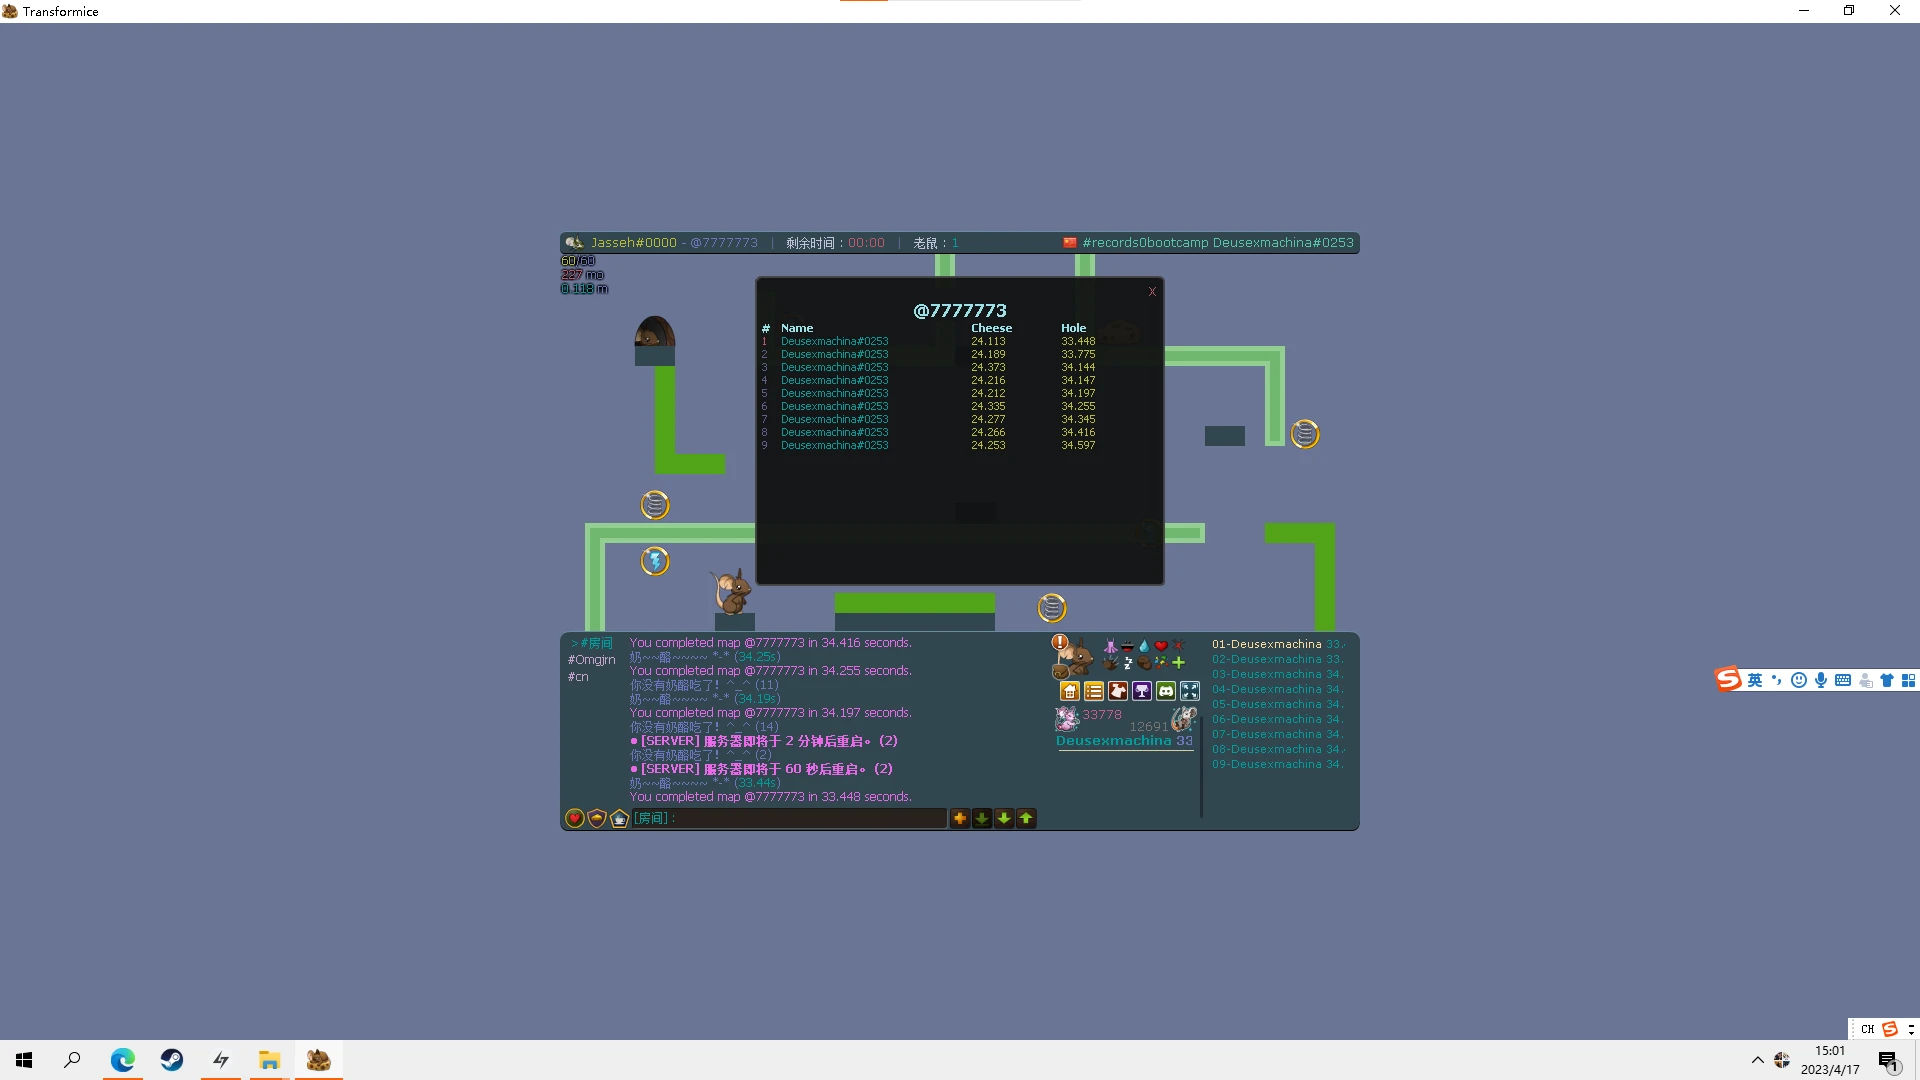Image resolution: width=1920 pixels, height=1080 pixels.
Task: Open the Sogou soft keyboard
Action: (x=1843, y=680)
